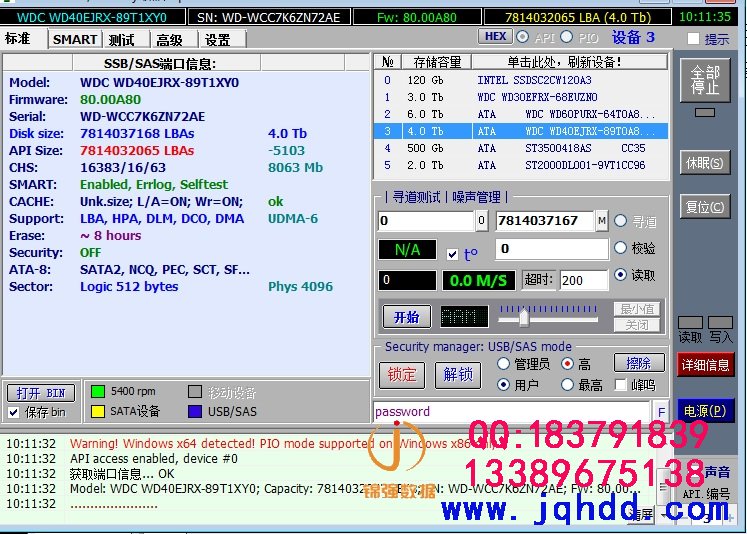Select the 管理员 radio button
The image size is (747, 534).
pos(504,364)
